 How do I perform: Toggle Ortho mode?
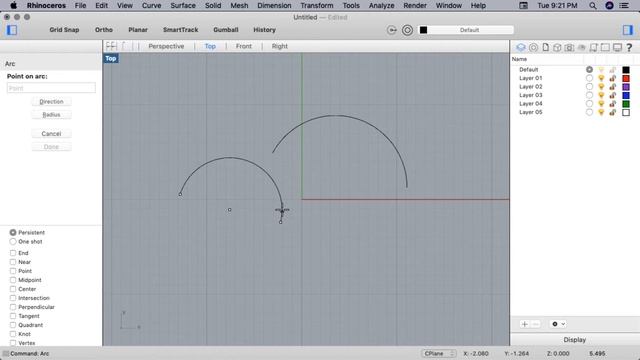click(x=104, y=30)
